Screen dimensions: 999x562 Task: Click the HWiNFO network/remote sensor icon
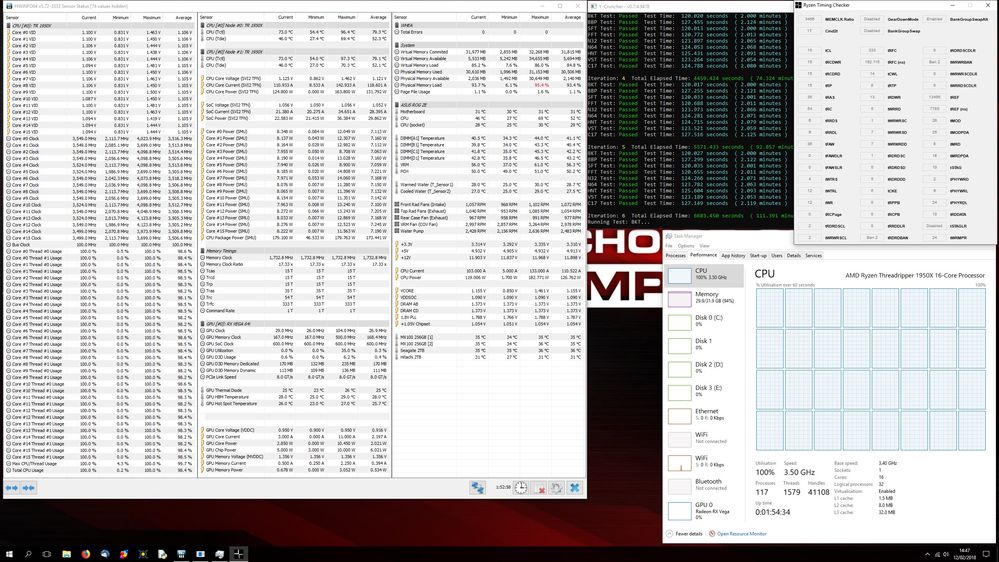pyautogui.click(x=477, y=488)
